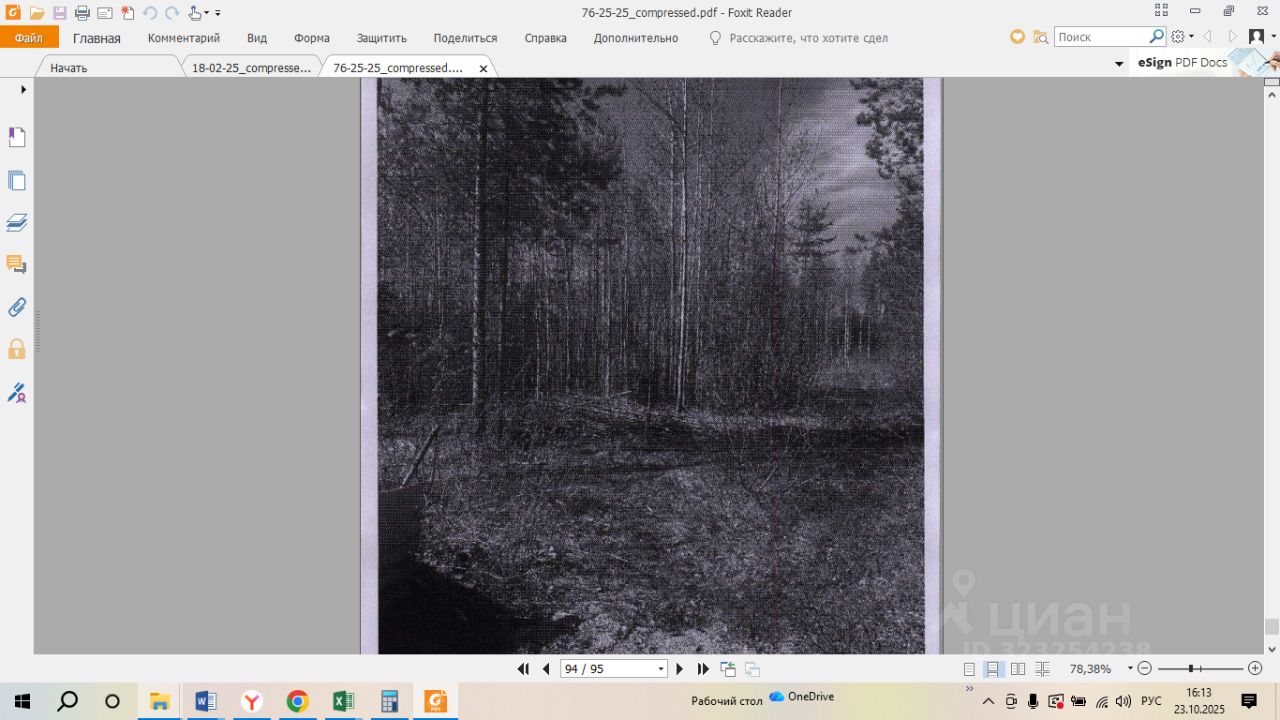This screenshot has width=1280, height=720.
Task: Open the Layers panel in the sidebar
Action: click(x=17, y=222)
